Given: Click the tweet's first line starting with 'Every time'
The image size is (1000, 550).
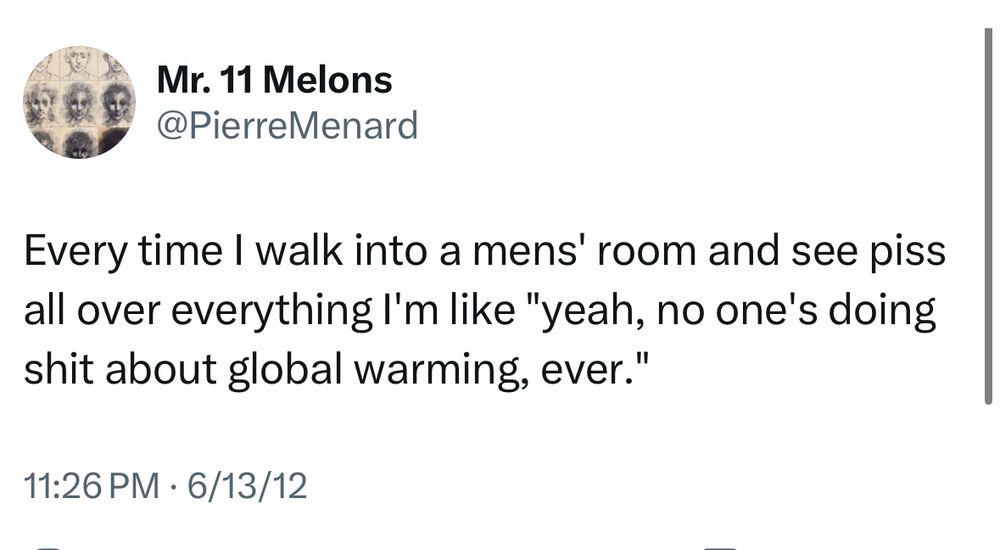Looking at the screenshot, I should click(485, 251).
